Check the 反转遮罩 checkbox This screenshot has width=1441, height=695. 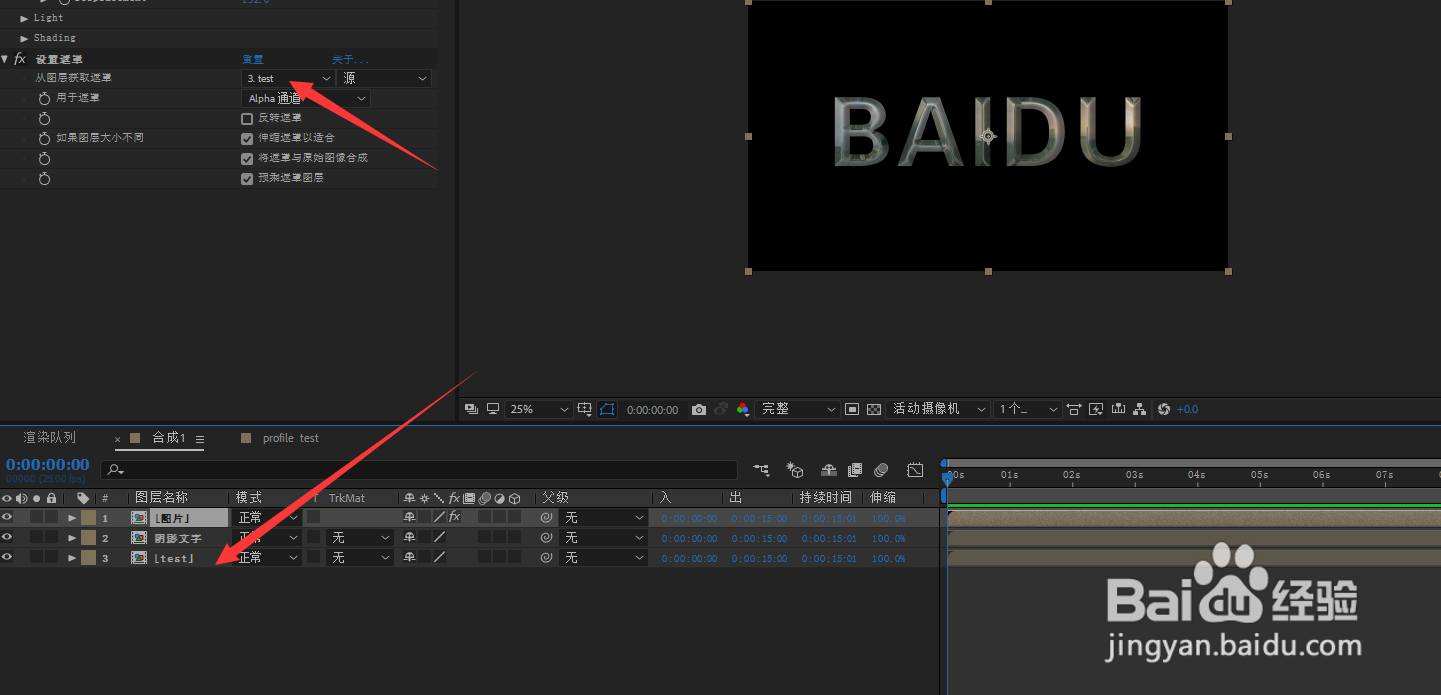click(247, 119)
